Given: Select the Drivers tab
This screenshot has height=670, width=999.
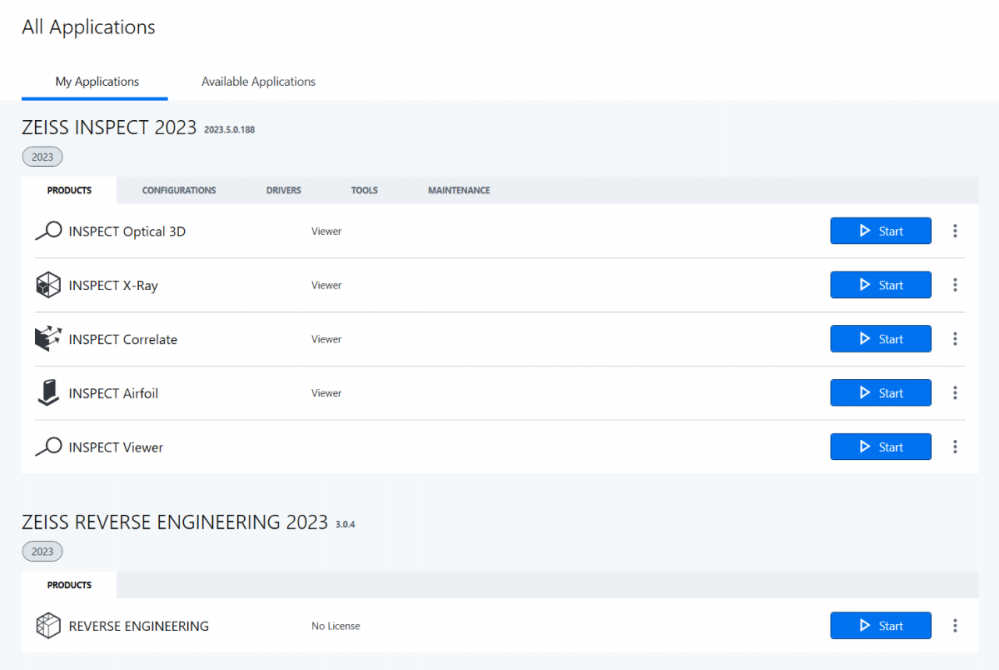Looking at the screenshot, I should (283, 190).
